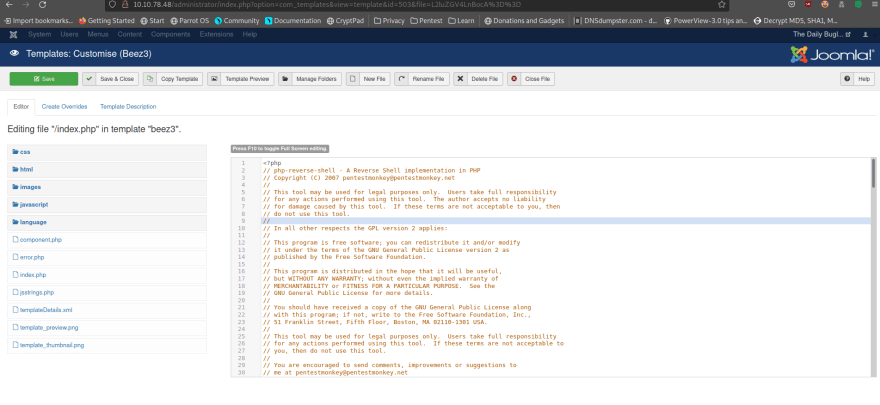This screenshot has width=880, height=405.
Task: Open the css folder
Action: pos(107,152)
